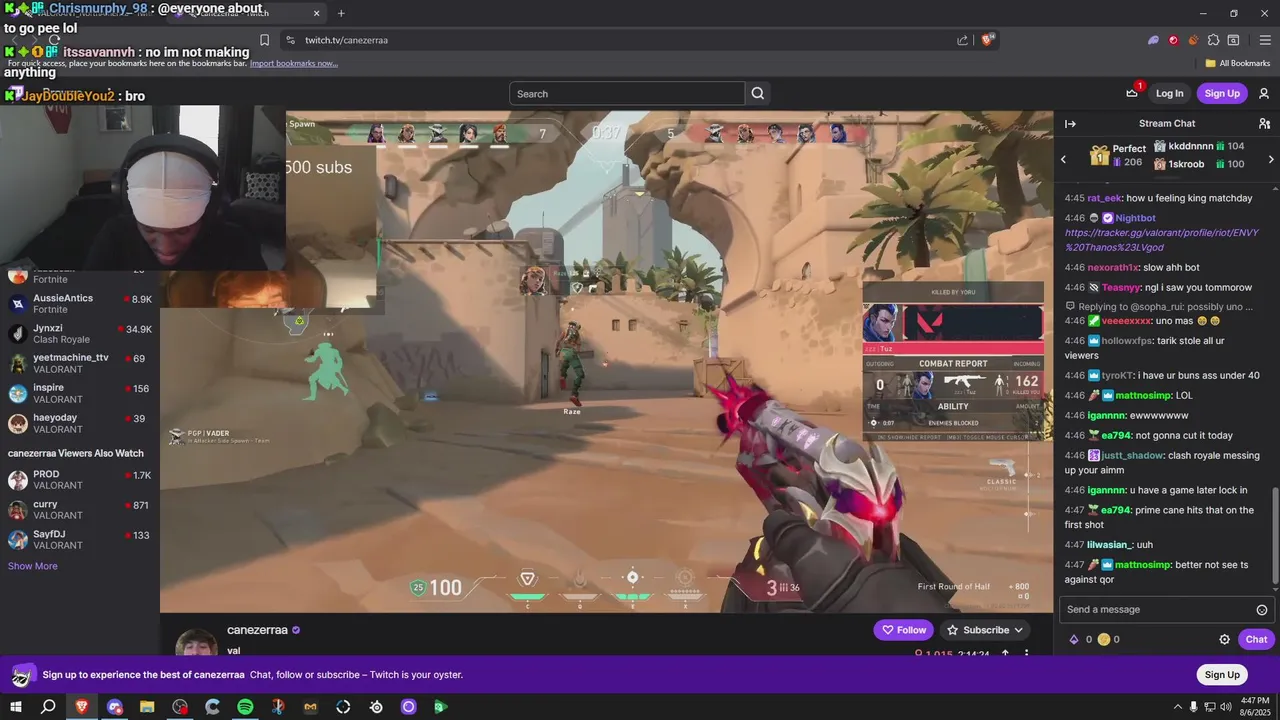Open the browser extensions puzzle icon
Viewport: 1280px width, 720px height.
[1213, 40]
